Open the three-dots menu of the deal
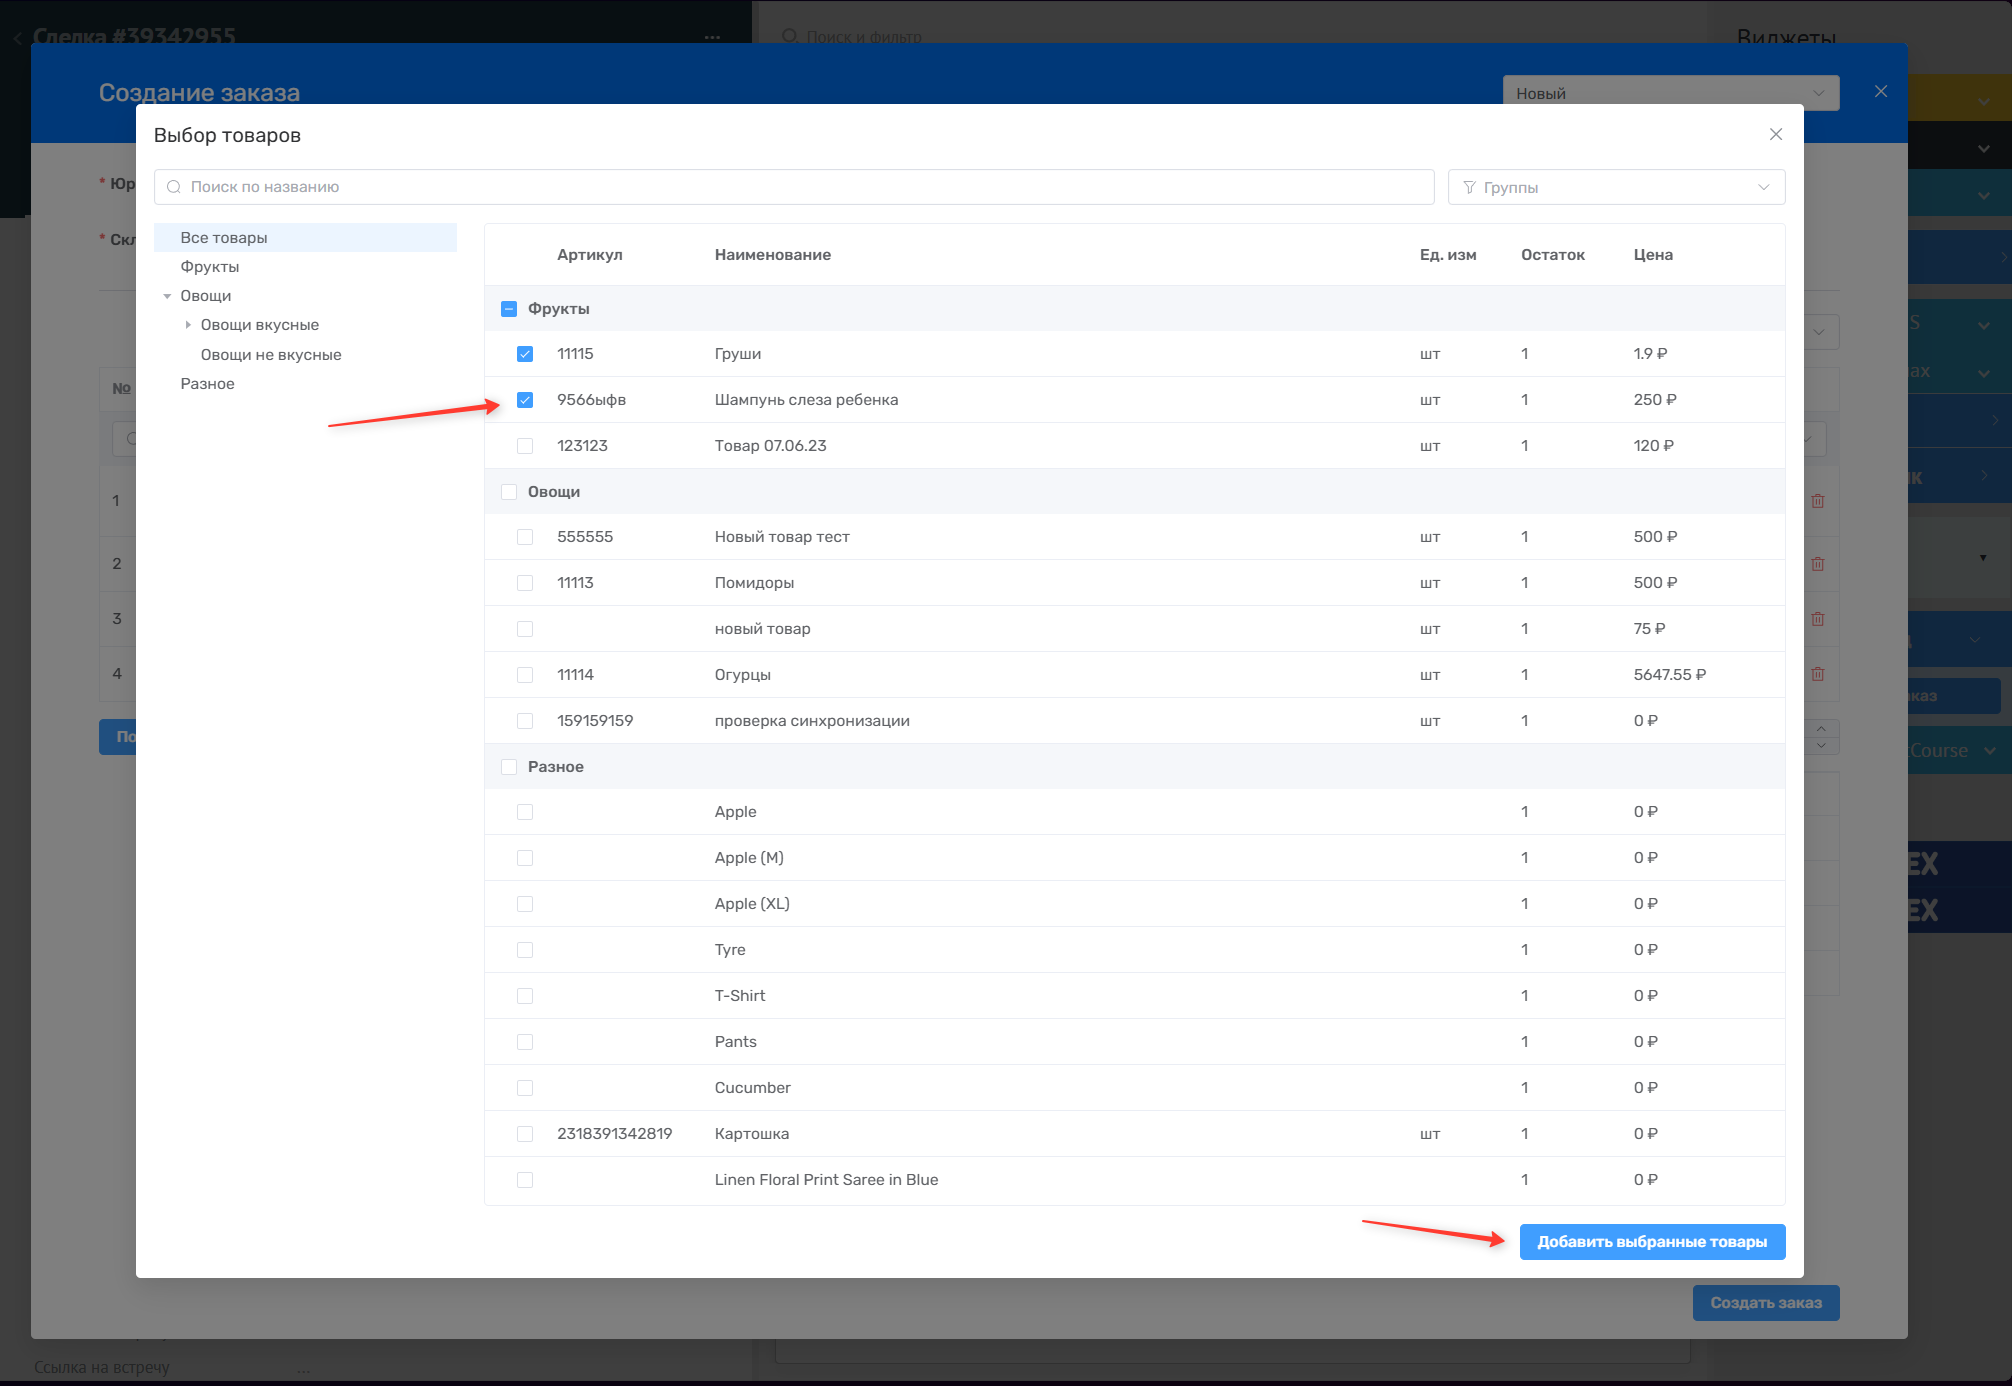This screenshot has height=1386, width=2012. (712, 38)
